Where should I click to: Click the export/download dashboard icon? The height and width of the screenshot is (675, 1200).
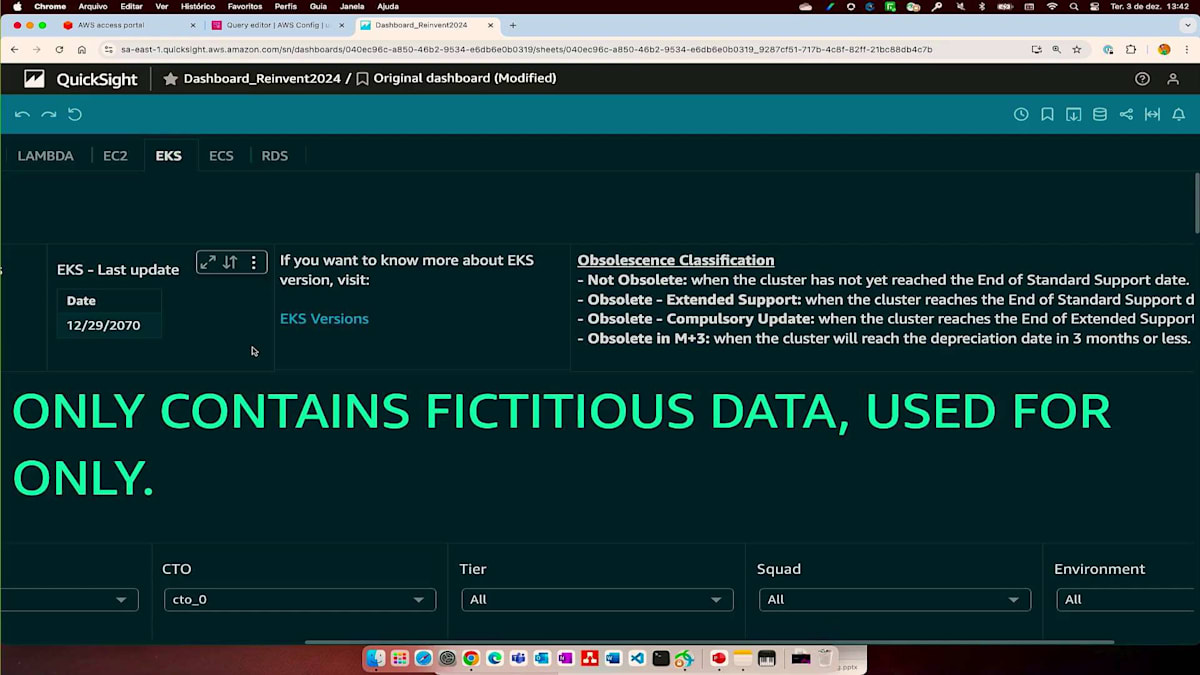(1073, 114)
